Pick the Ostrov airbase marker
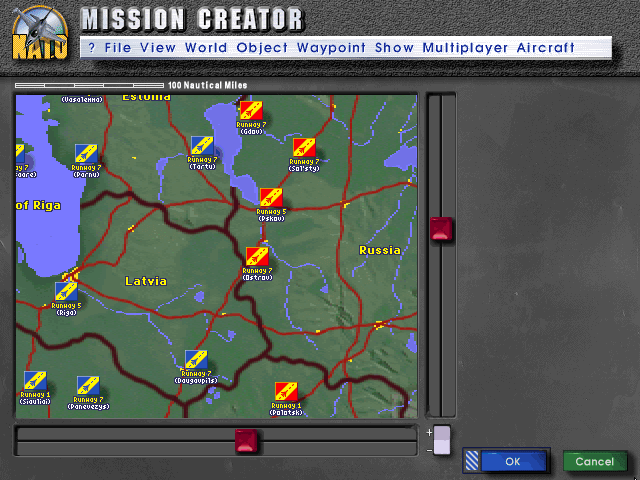Image resolution: width=640 pixels, height=480 pixels. click(257, 257)
